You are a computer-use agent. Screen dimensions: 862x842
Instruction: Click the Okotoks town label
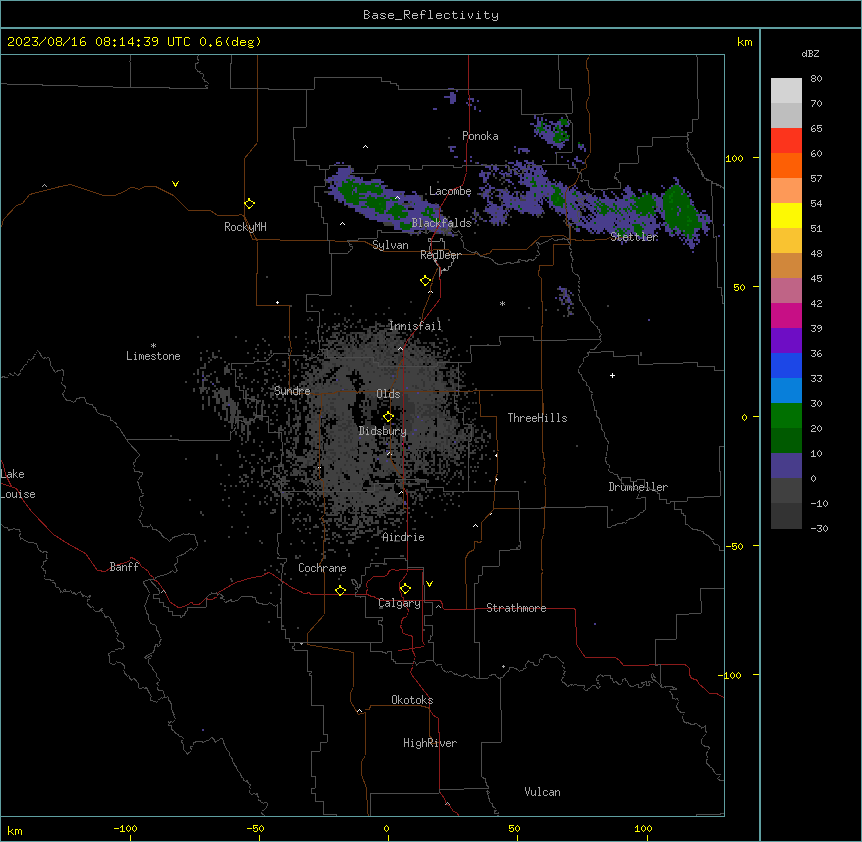pyautogui.click(x=412, y=700)
